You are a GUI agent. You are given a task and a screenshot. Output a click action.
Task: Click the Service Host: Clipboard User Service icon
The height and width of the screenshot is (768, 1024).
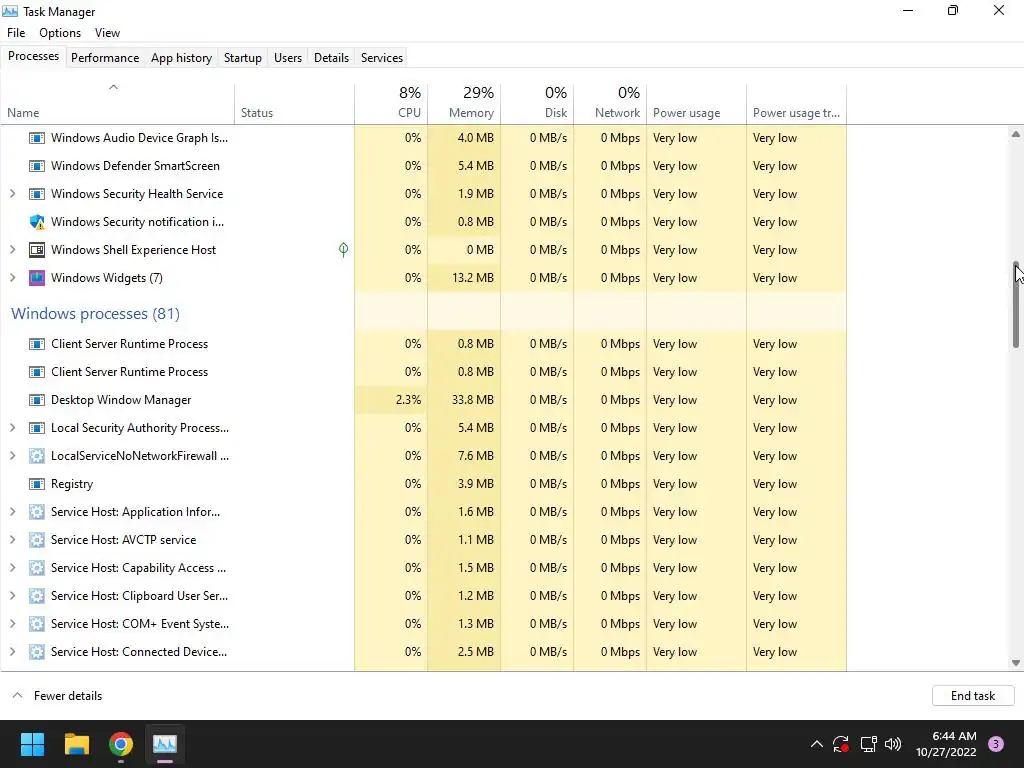[37, 596]
